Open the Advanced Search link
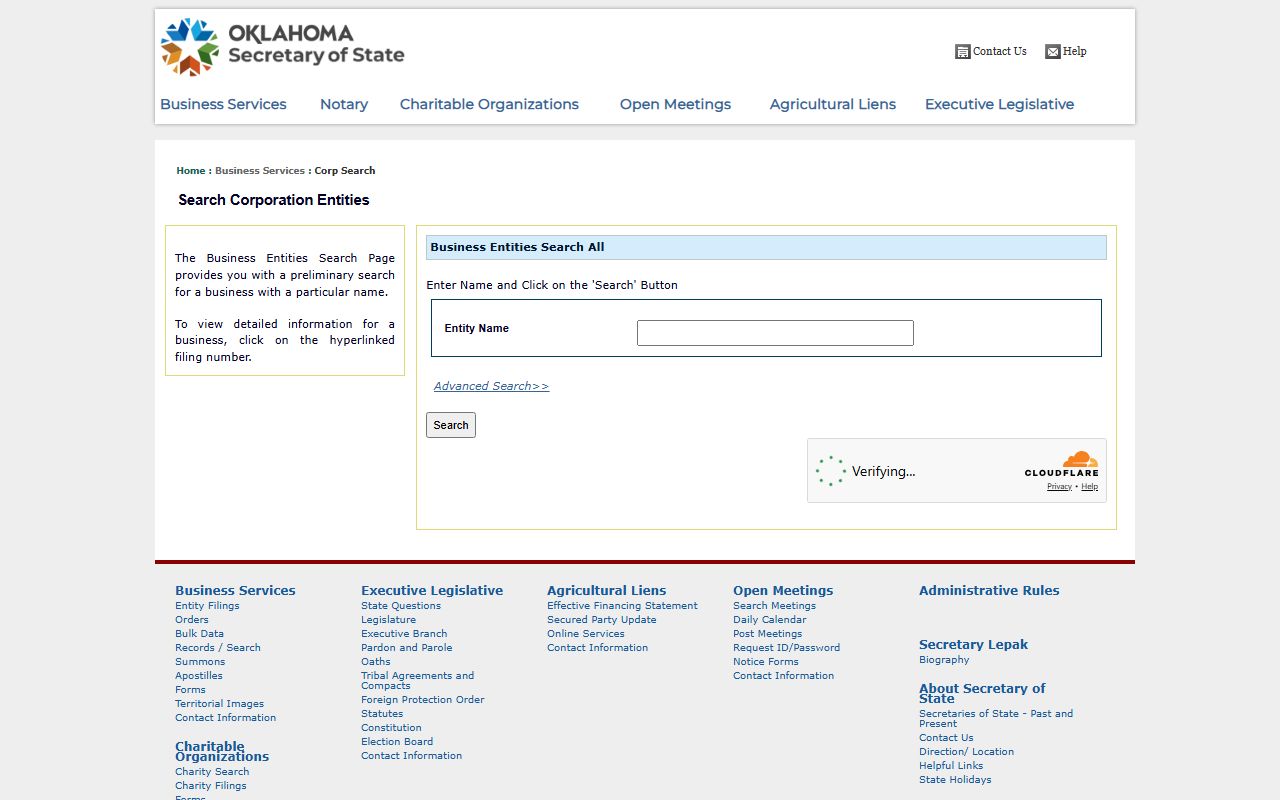 pyautogui.click(x=491, y=386)
